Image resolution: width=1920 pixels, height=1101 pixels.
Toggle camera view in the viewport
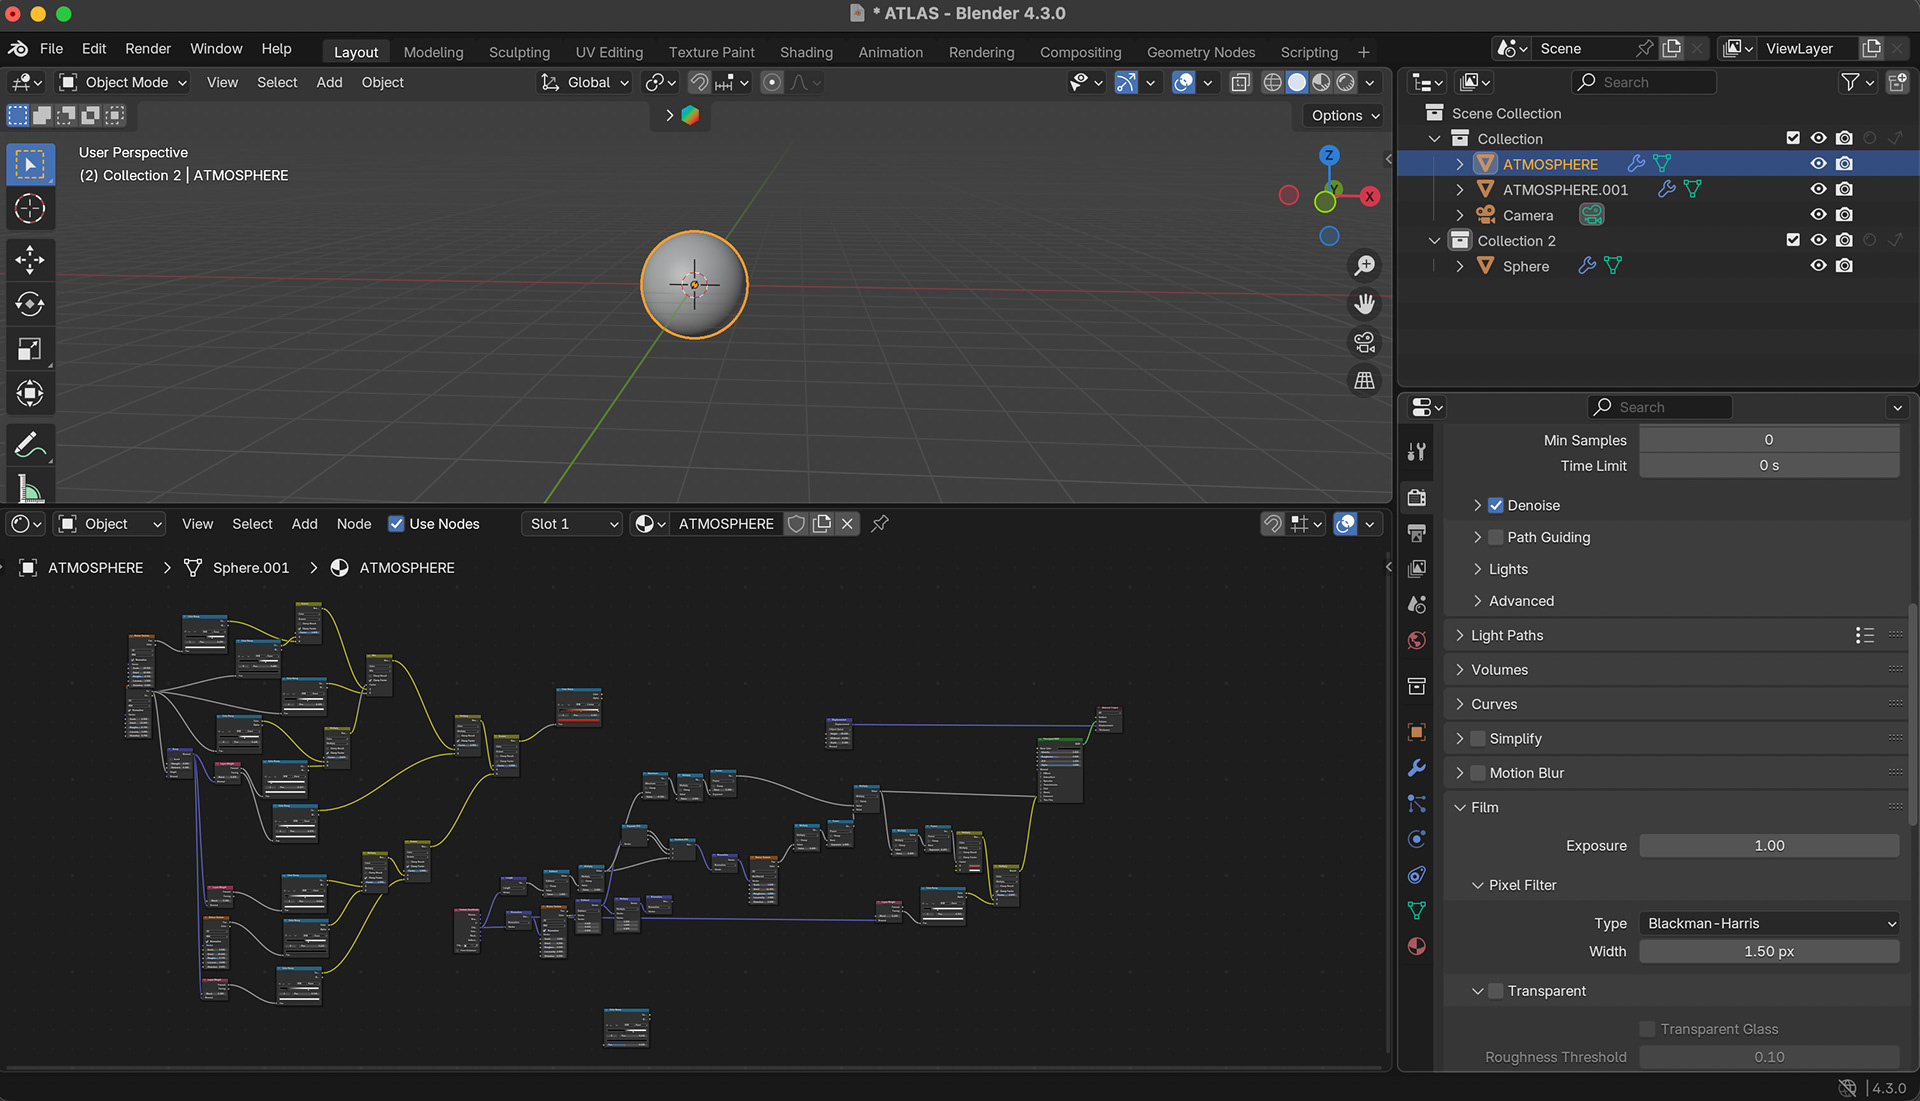coord(1364,342)
